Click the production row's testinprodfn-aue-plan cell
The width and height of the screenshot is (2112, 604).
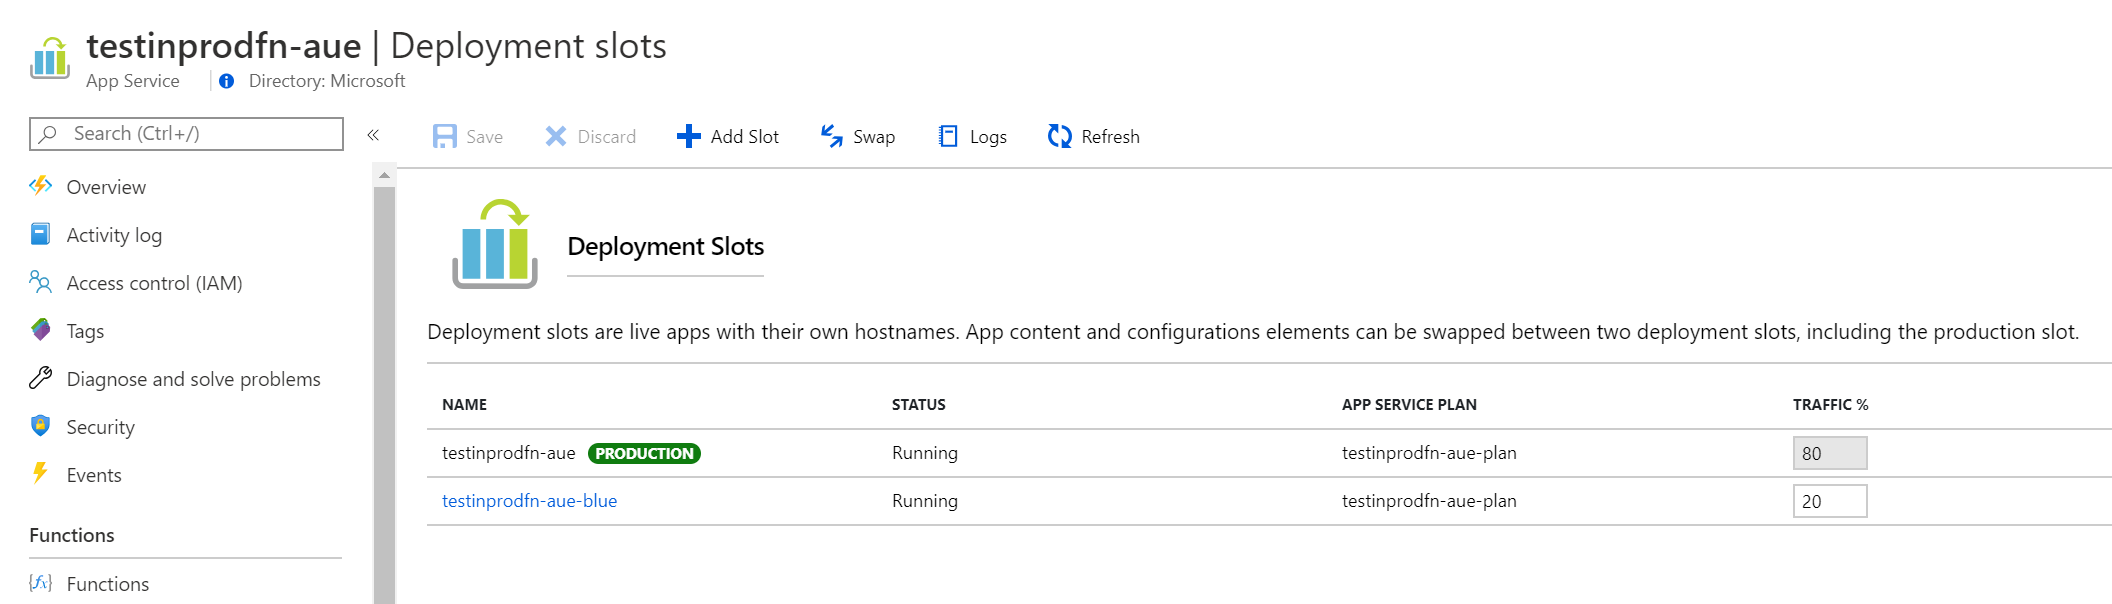(1429, 453)
